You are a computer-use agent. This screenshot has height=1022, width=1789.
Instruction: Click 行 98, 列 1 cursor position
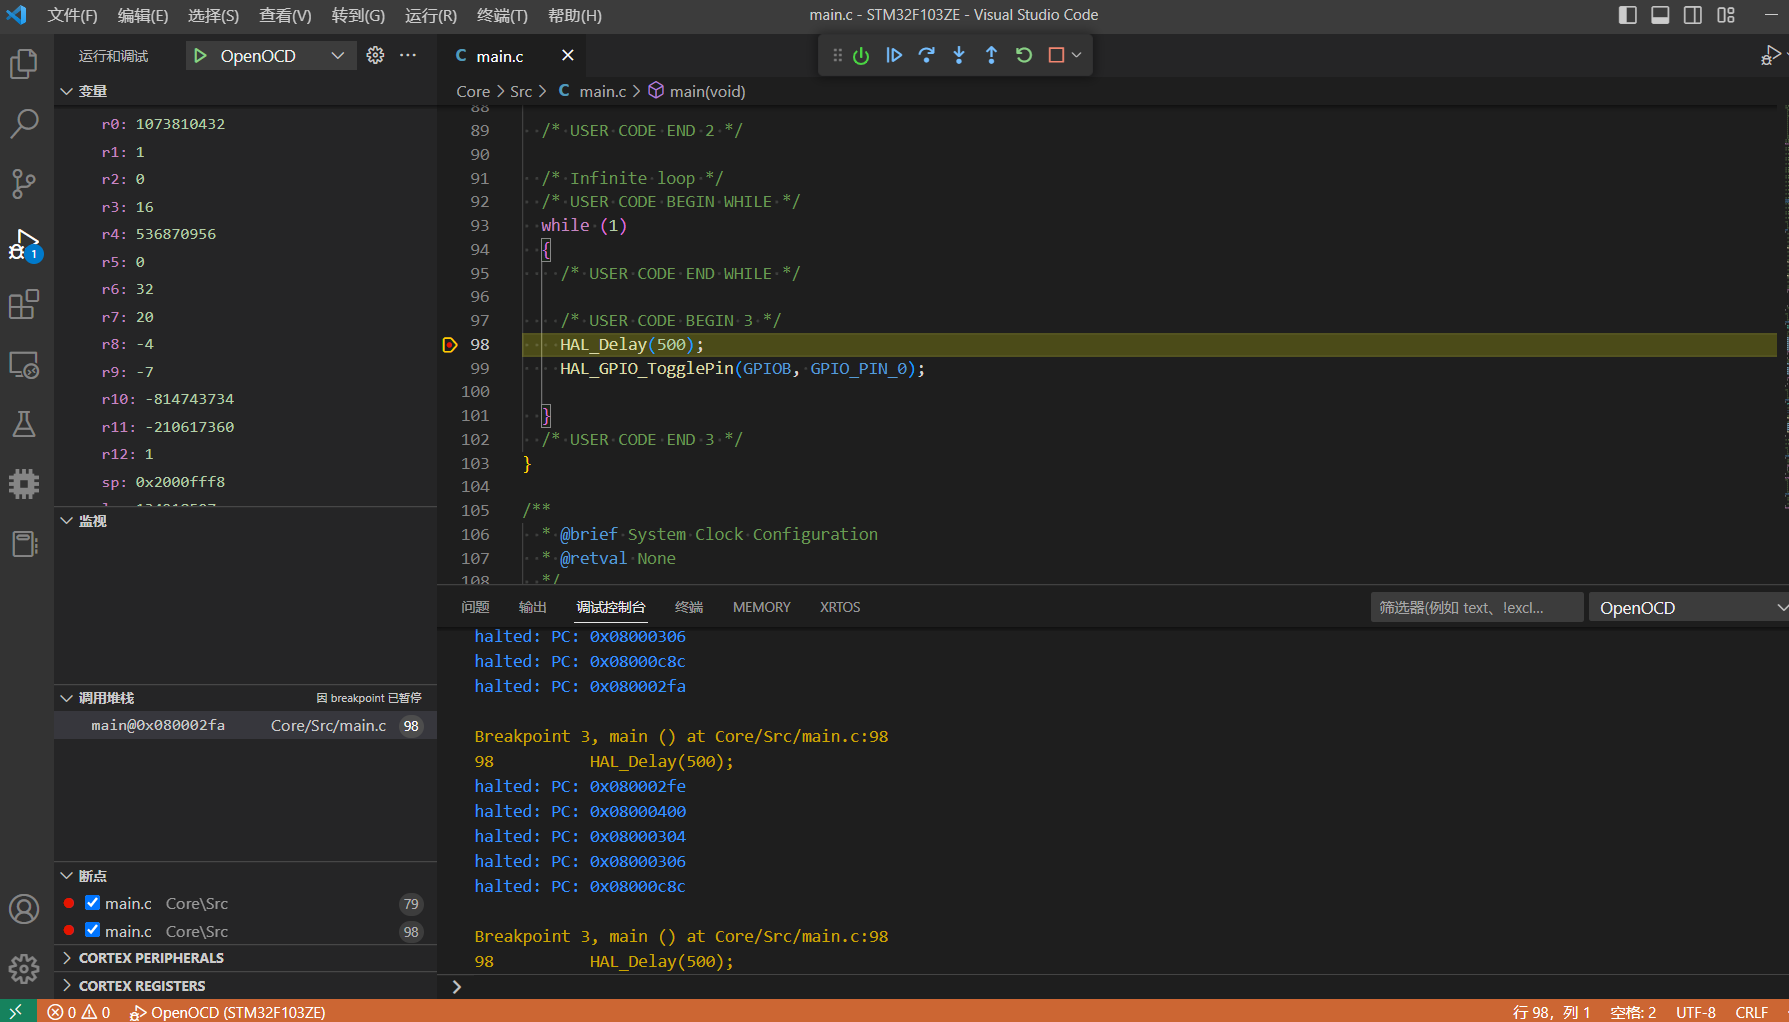1551,1012
